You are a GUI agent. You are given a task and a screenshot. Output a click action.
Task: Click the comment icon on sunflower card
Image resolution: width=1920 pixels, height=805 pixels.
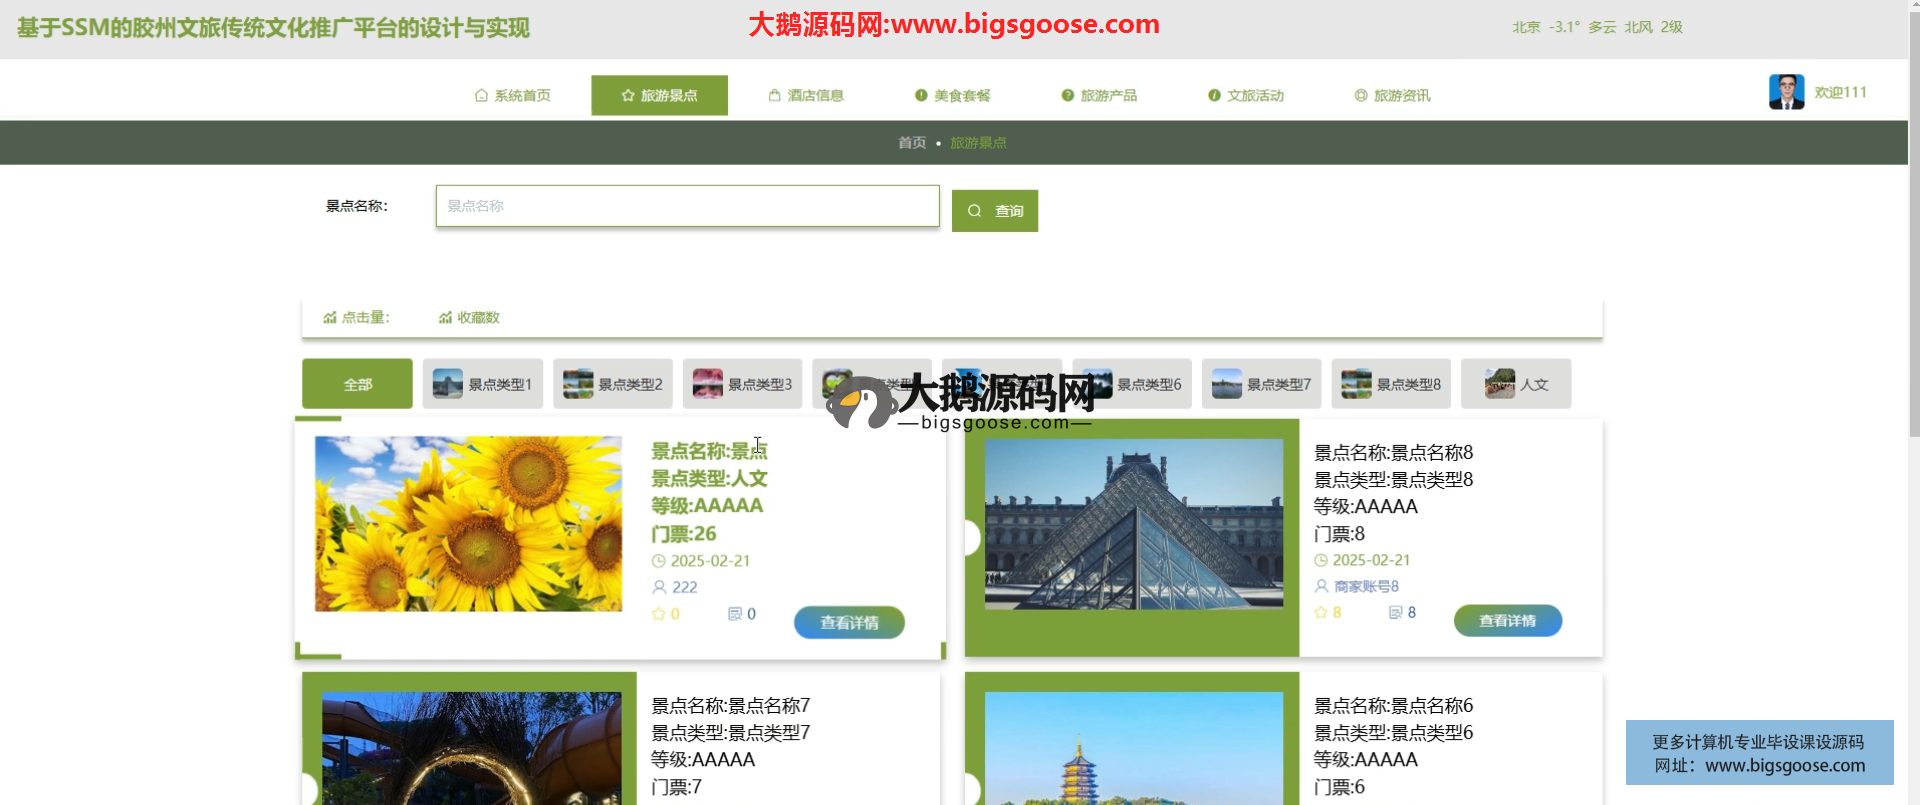(735, 614)
